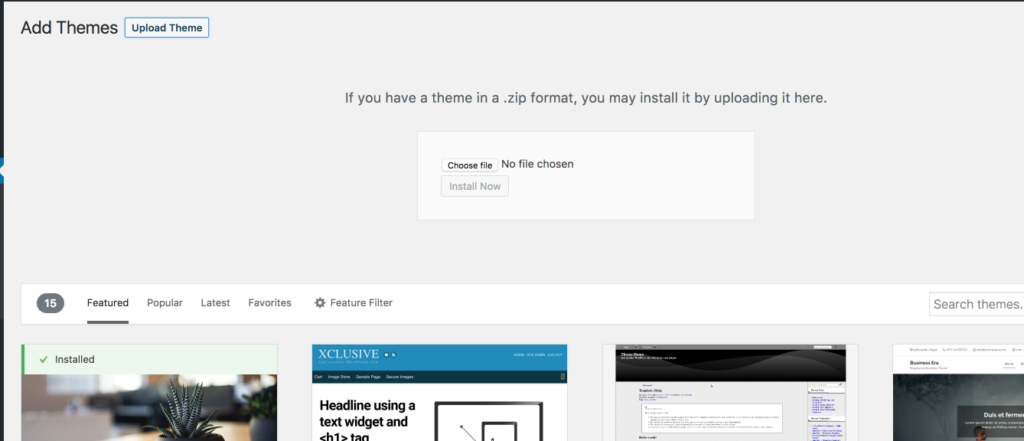Click the 'No file chosen' label

pos(537,164)
